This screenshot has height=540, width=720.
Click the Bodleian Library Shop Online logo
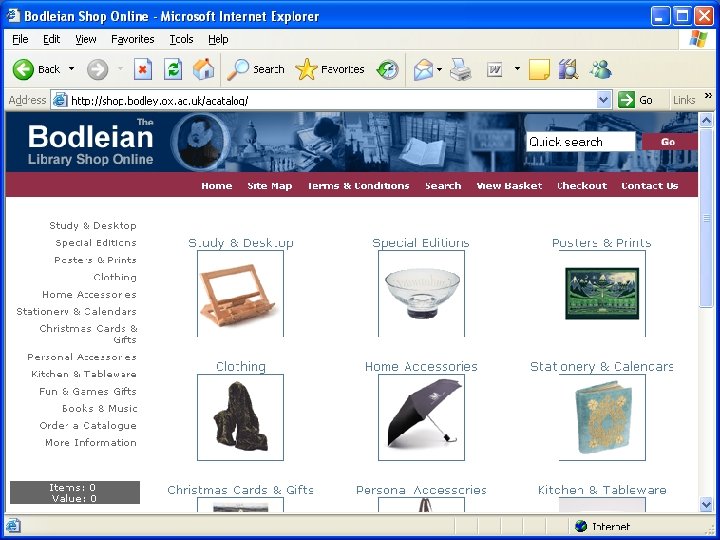(x=90, y=142)
